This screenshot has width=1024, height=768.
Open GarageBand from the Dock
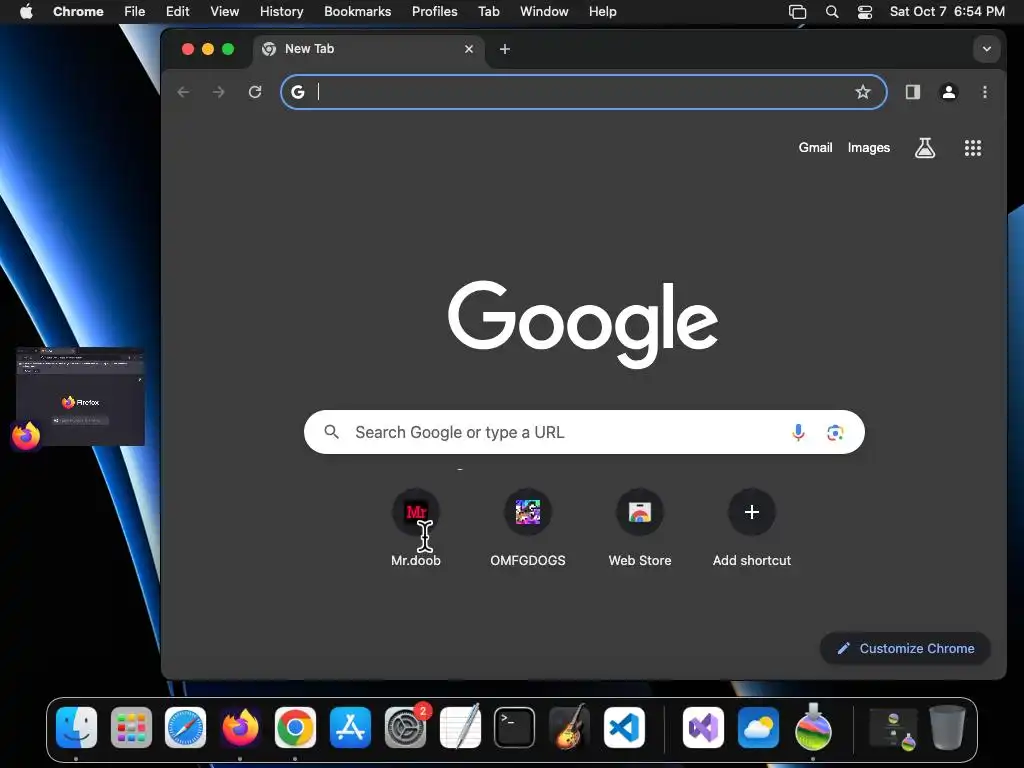[x=569, y=727]
